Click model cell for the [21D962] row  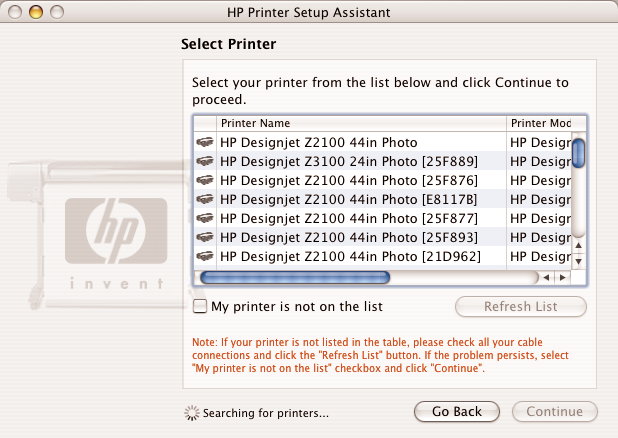539,256
